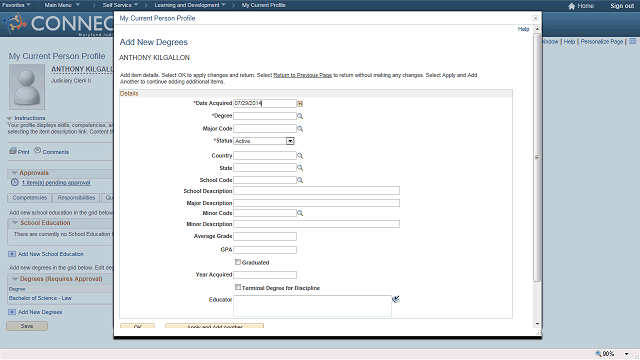Click the Minor Code input field
The height and width of the screenshot is (360, 640).
pyautogui.click(x=264, y=213)
